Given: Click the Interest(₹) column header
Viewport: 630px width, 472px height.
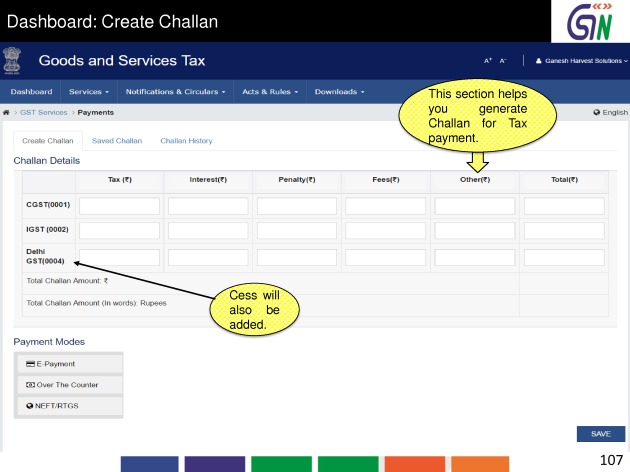Looking at the screenshot, I should coord(208,180).
